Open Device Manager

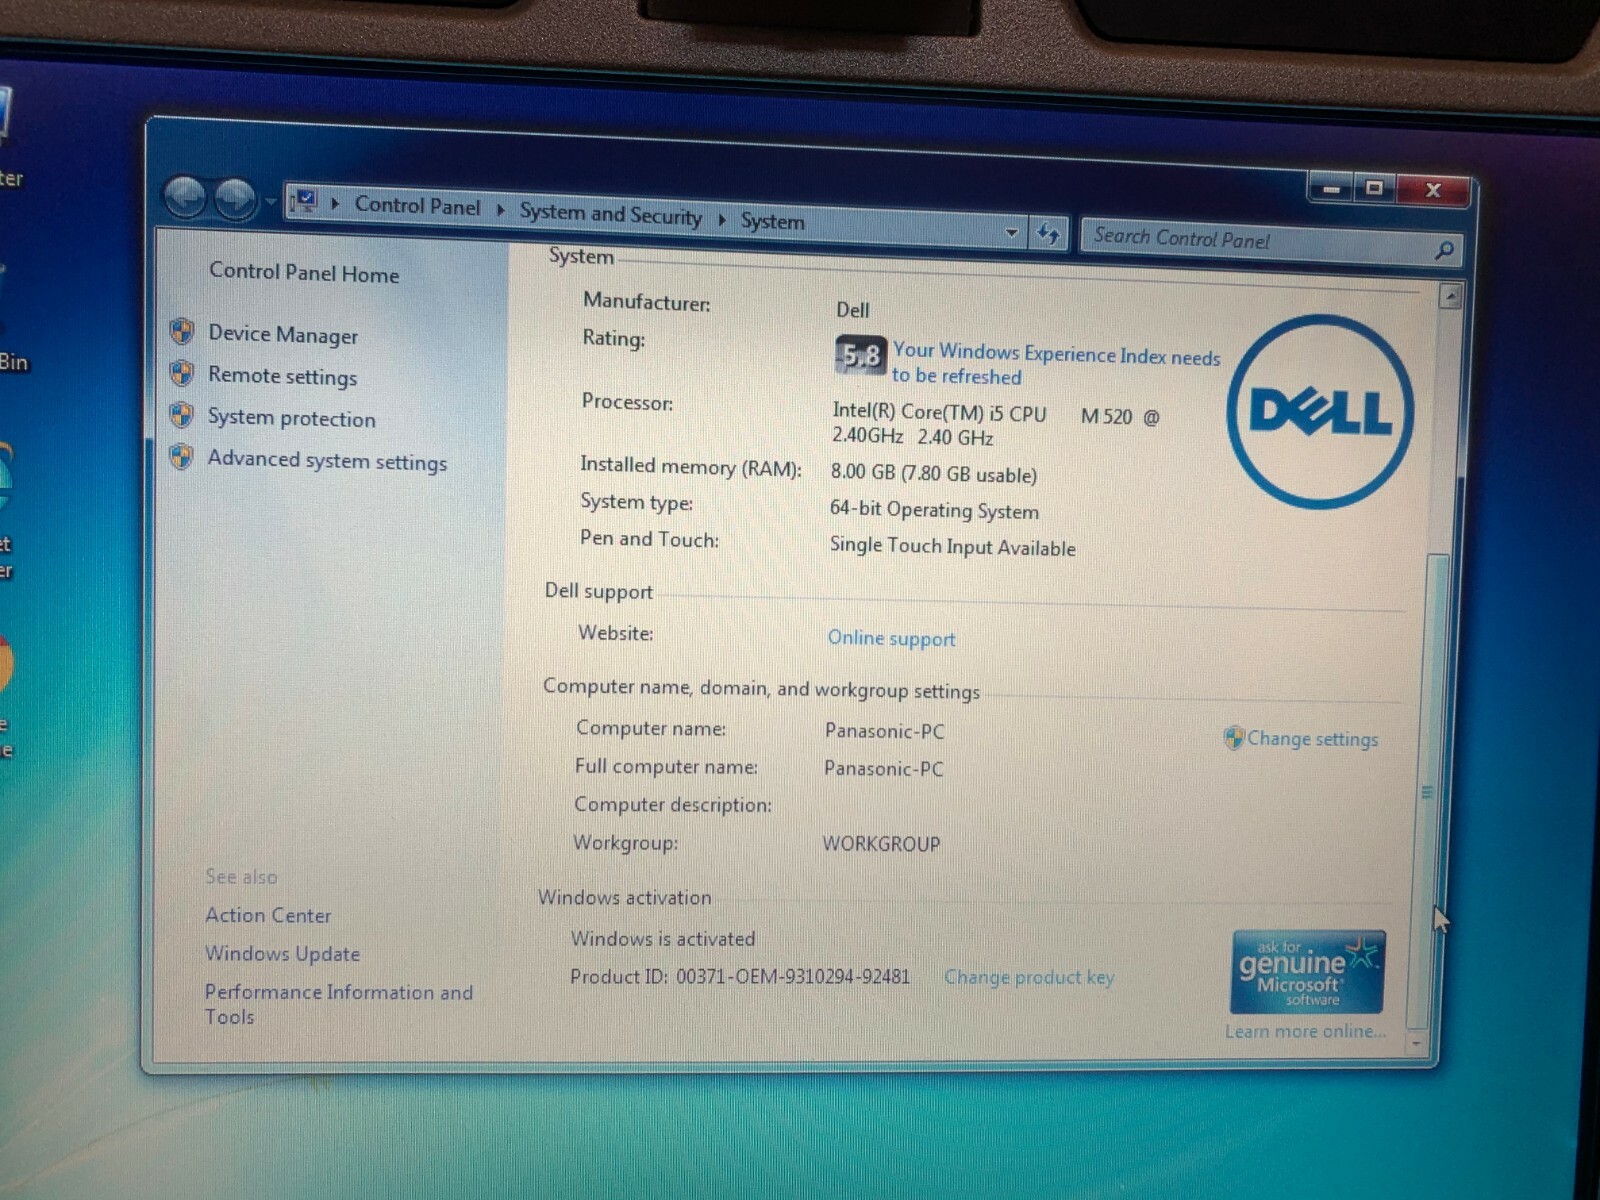pos(283,334)
